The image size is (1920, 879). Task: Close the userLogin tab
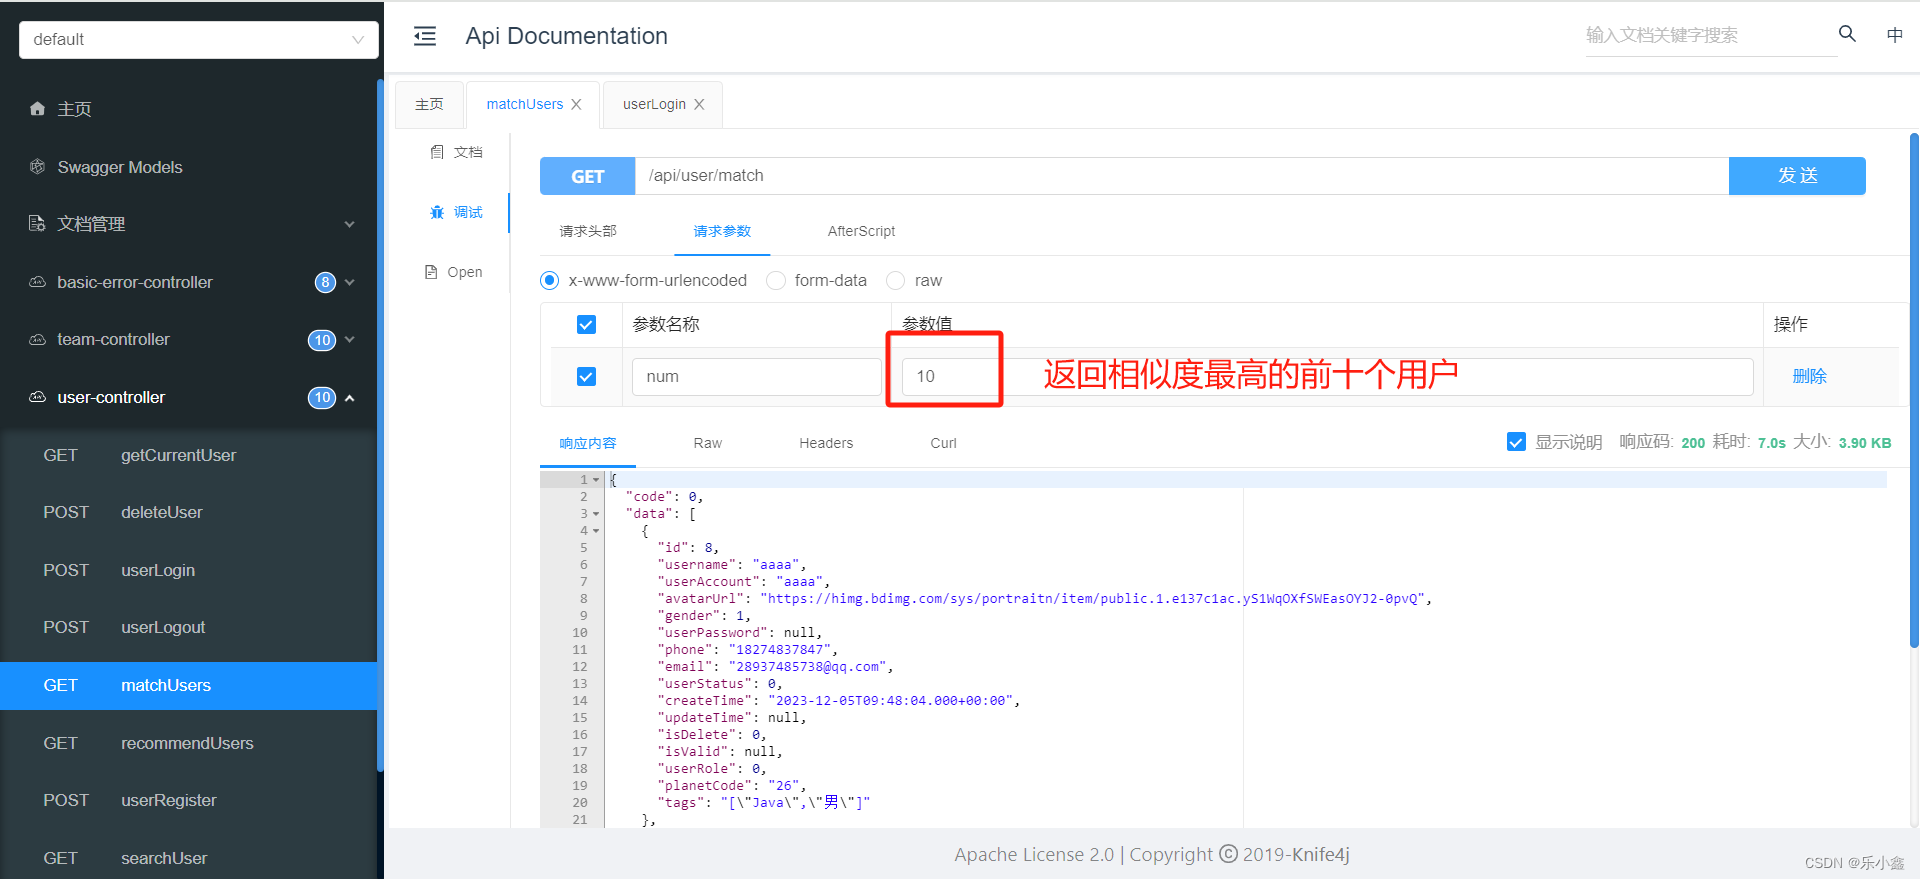pos(699,105)
